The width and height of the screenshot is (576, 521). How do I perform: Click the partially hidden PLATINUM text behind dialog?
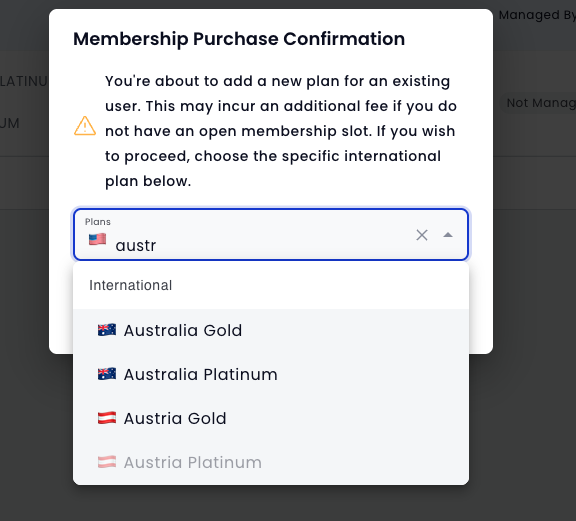click(x=24, y=81)
